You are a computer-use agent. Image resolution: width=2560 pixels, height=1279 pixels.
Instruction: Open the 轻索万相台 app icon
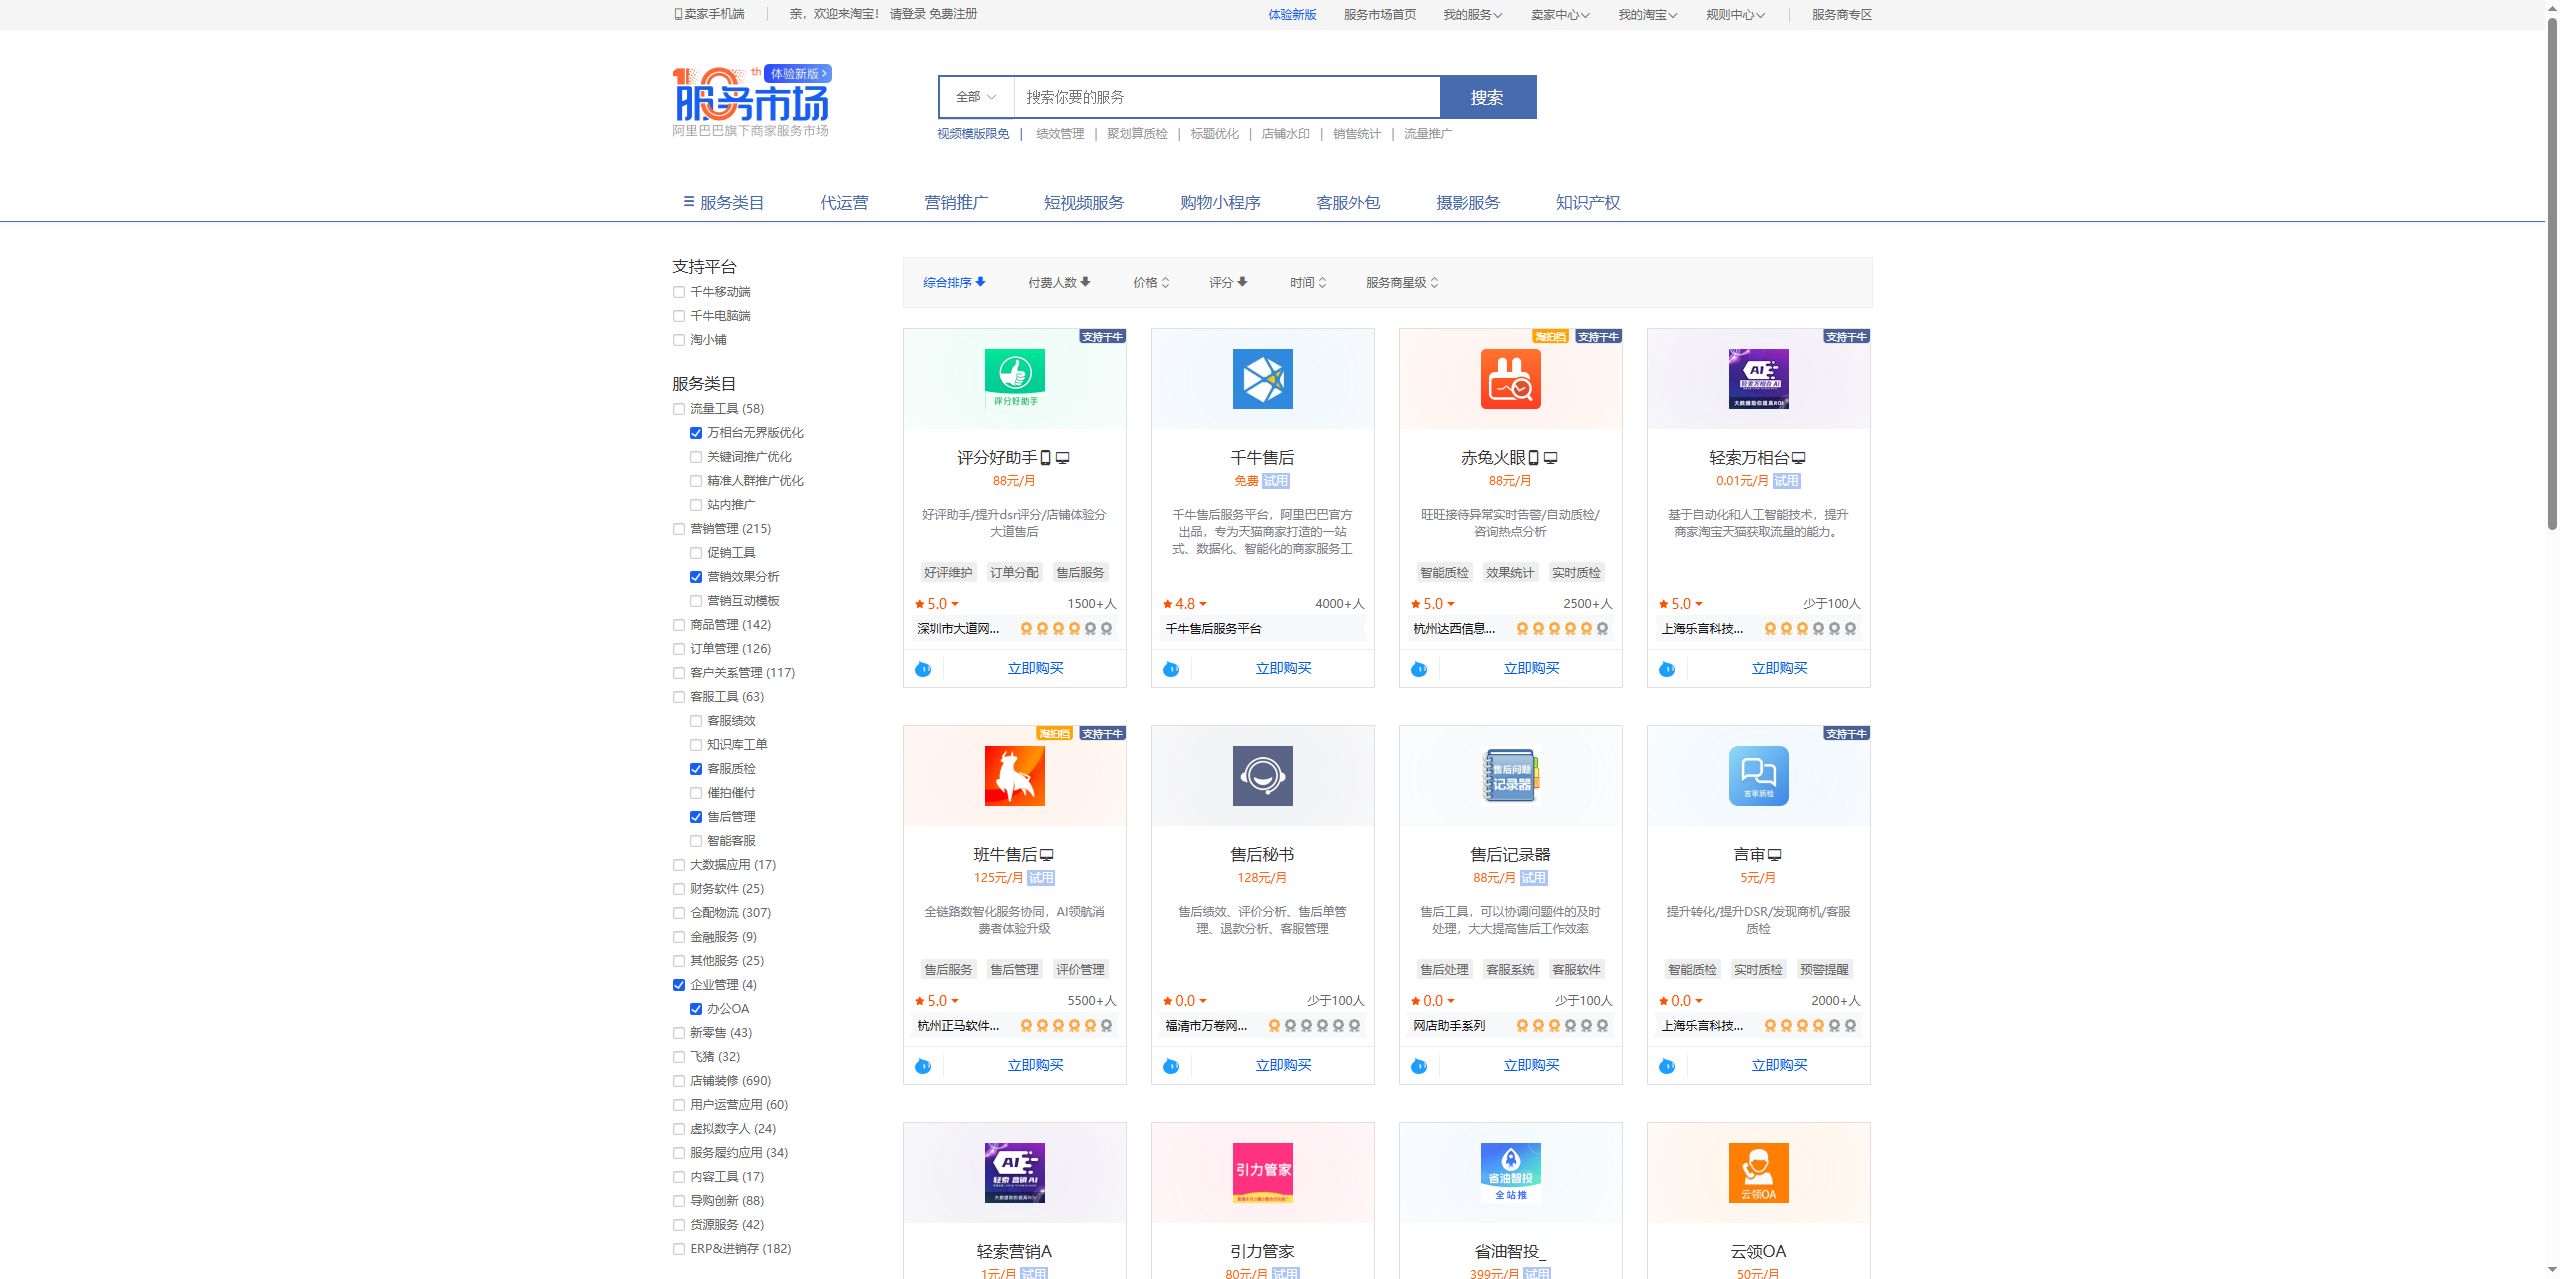pos(1759,379)
